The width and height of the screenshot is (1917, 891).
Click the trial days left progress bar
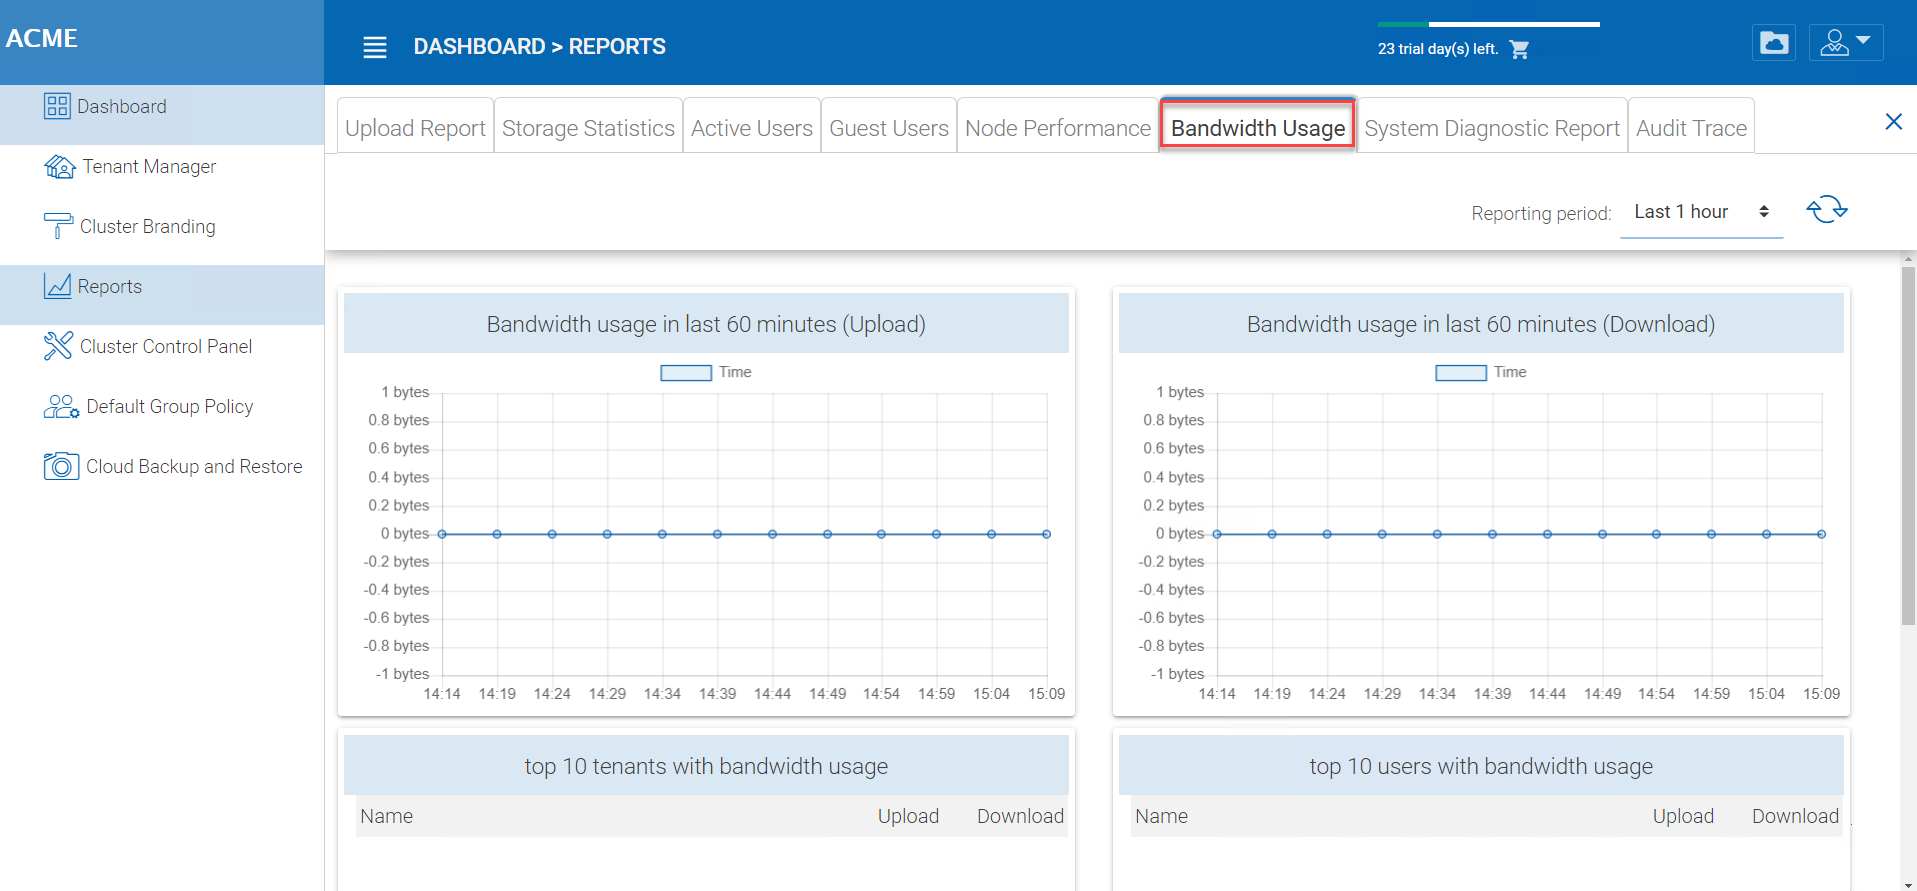pos(1488,24)
